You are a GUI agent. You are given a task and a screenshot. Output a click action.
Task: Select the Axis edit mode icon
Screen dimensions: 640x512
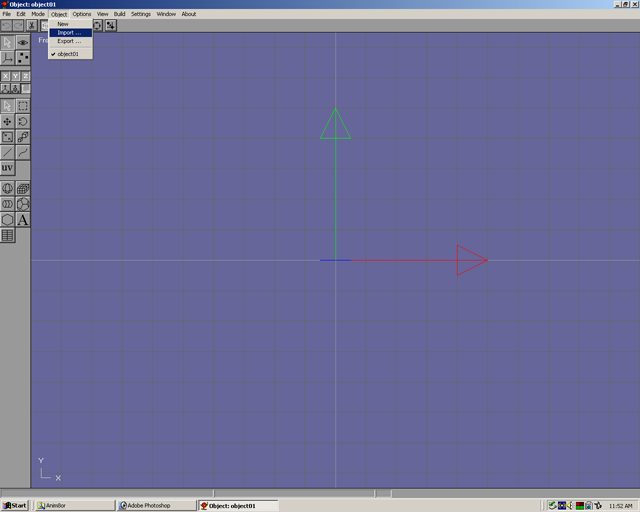tap(7, 58)
